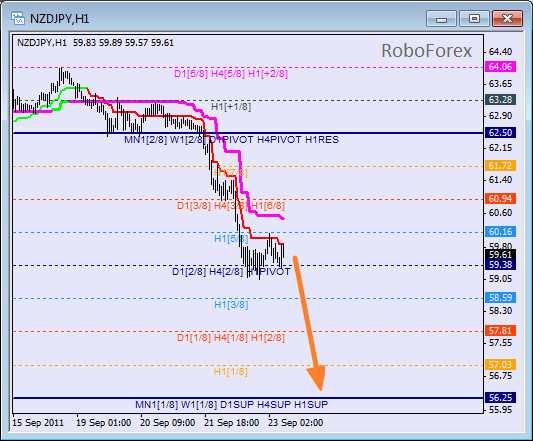Select the 63.28 price level tag
Screen dimensions: 533x441
(500, 100)
